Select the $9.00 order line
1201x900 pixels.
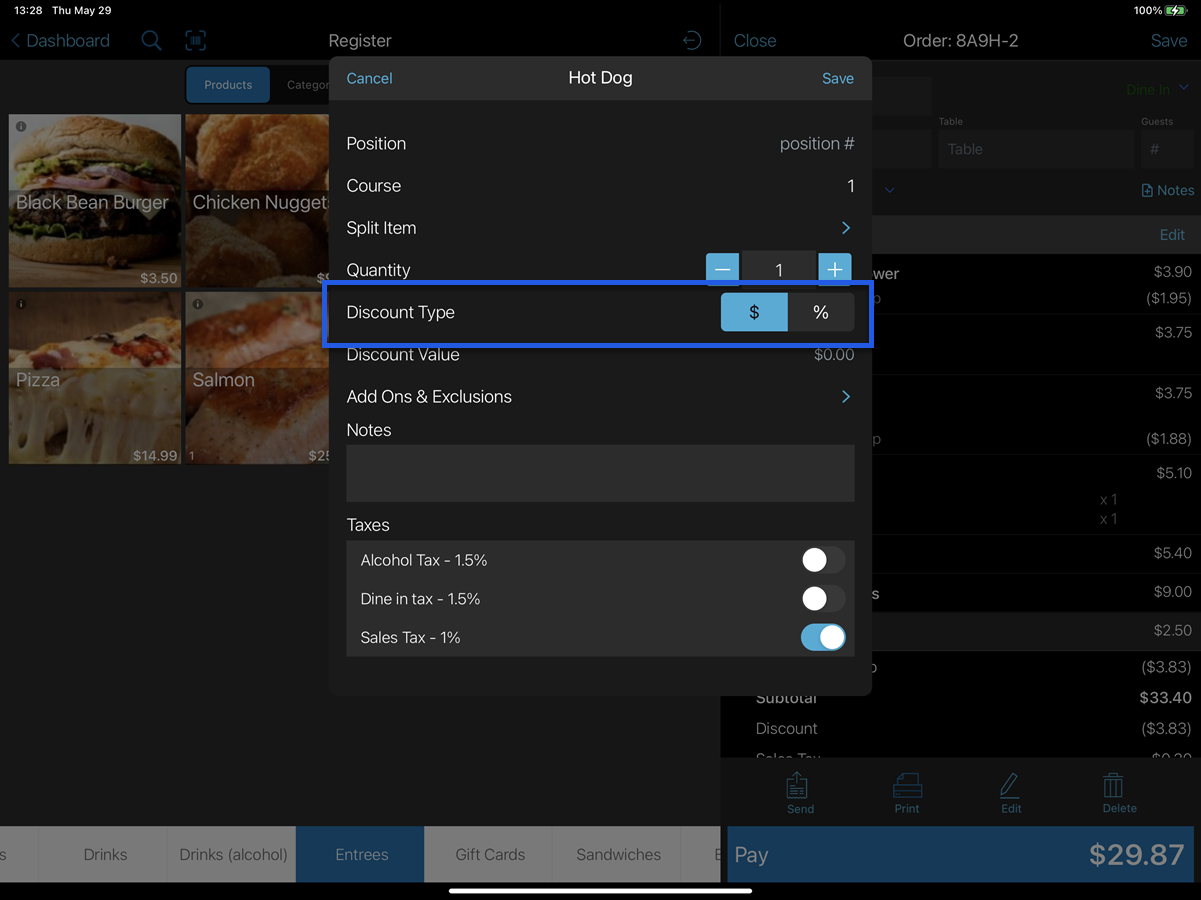click(1034, 592)
